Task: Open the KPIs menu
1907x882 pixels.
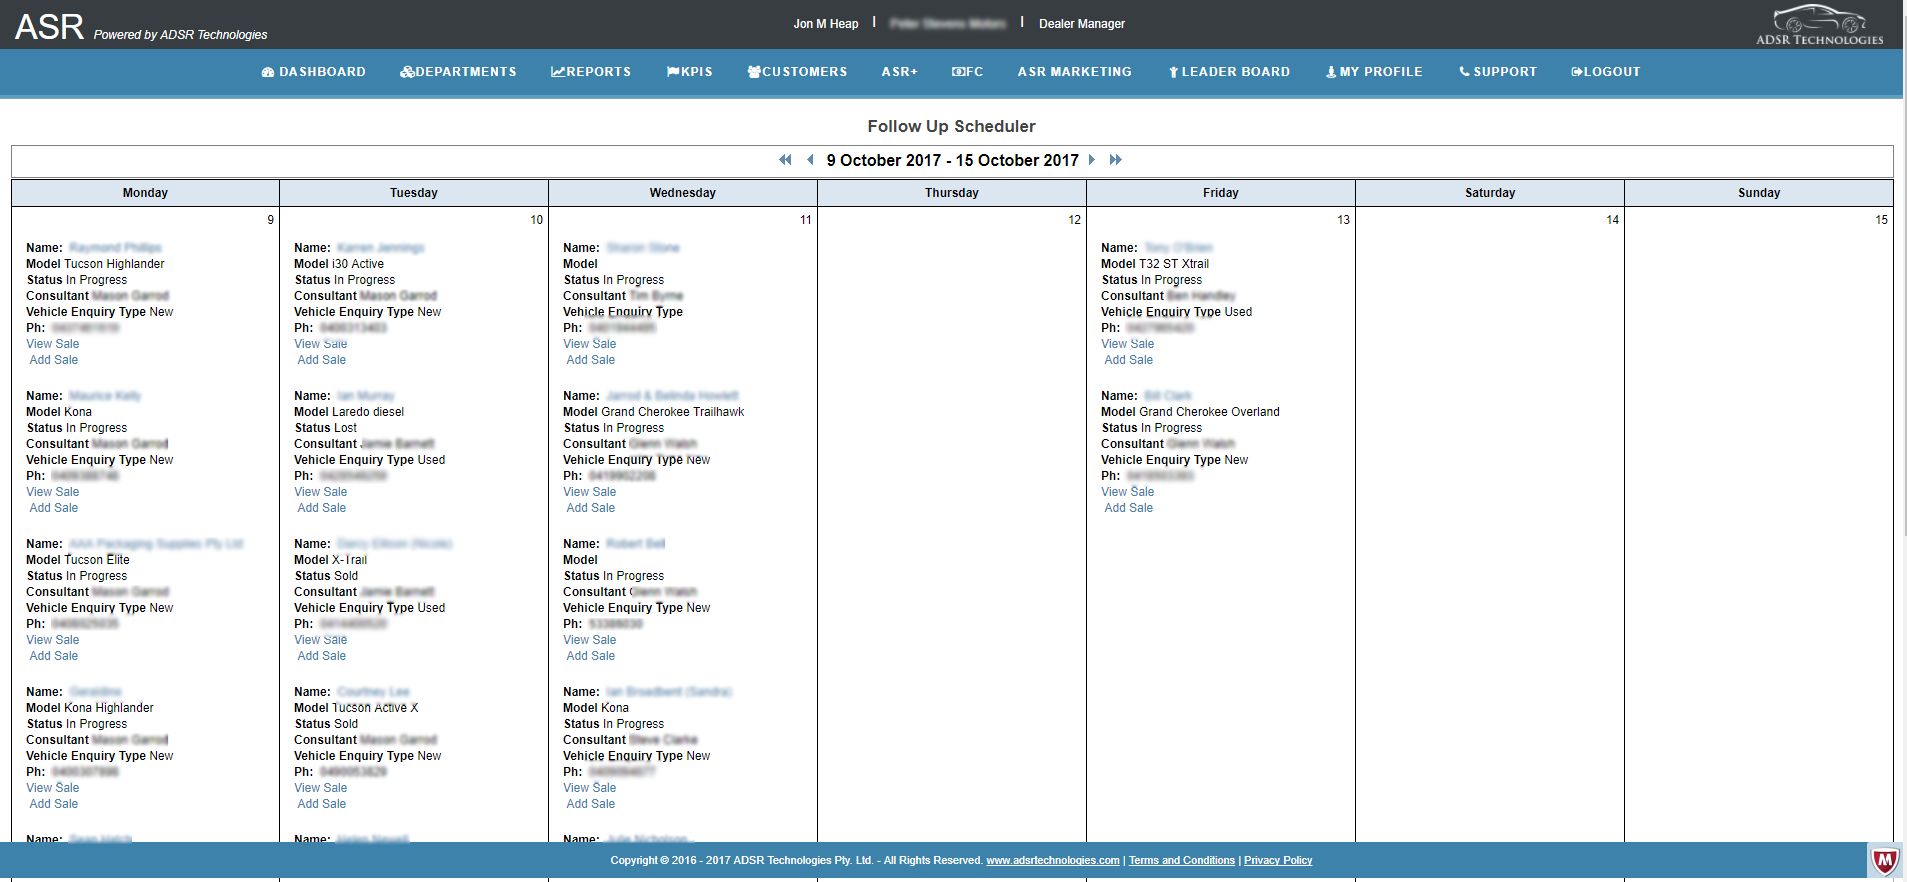Action: coord(690,72)
